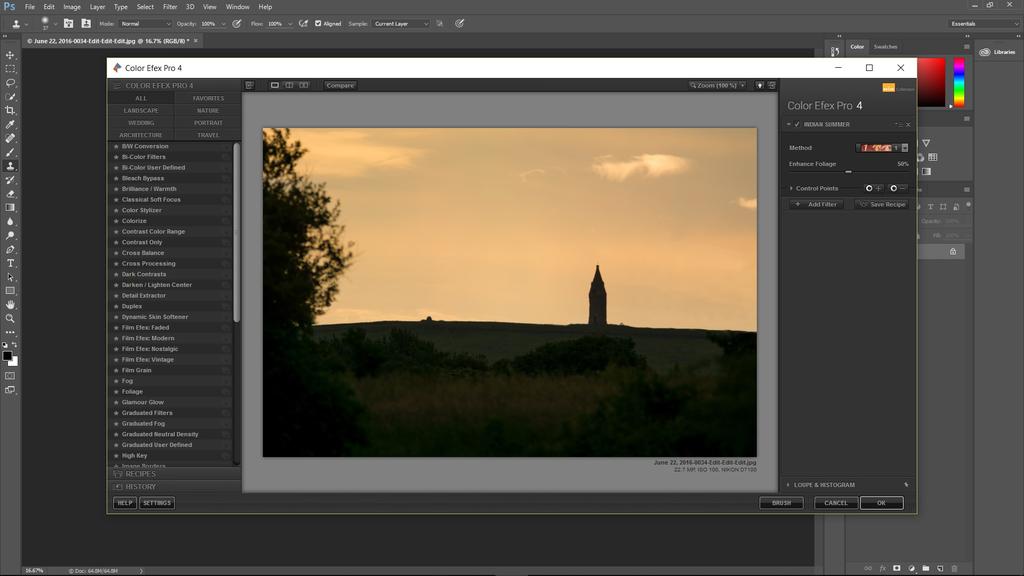Choose Film Efex: Vintage from filter list
1024x576 pixels.
click(147, 360)
